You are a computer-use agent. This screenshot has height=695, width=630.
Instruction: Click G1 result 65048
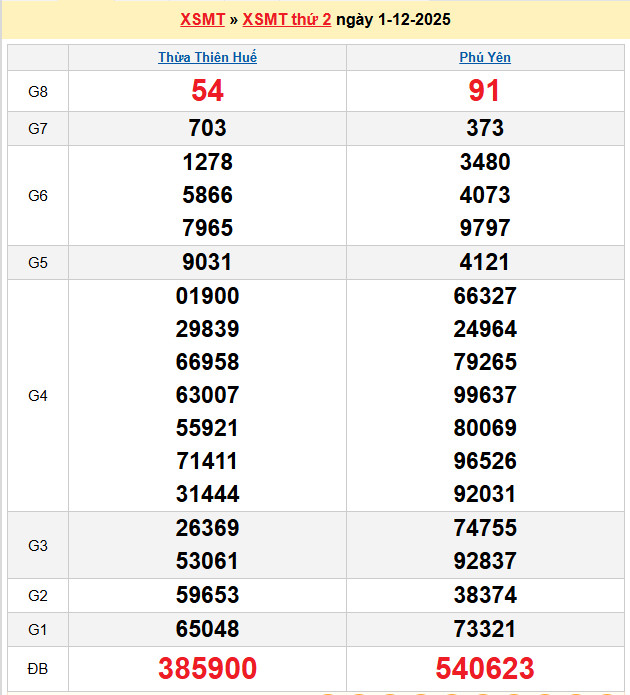(x=207, y=628)
